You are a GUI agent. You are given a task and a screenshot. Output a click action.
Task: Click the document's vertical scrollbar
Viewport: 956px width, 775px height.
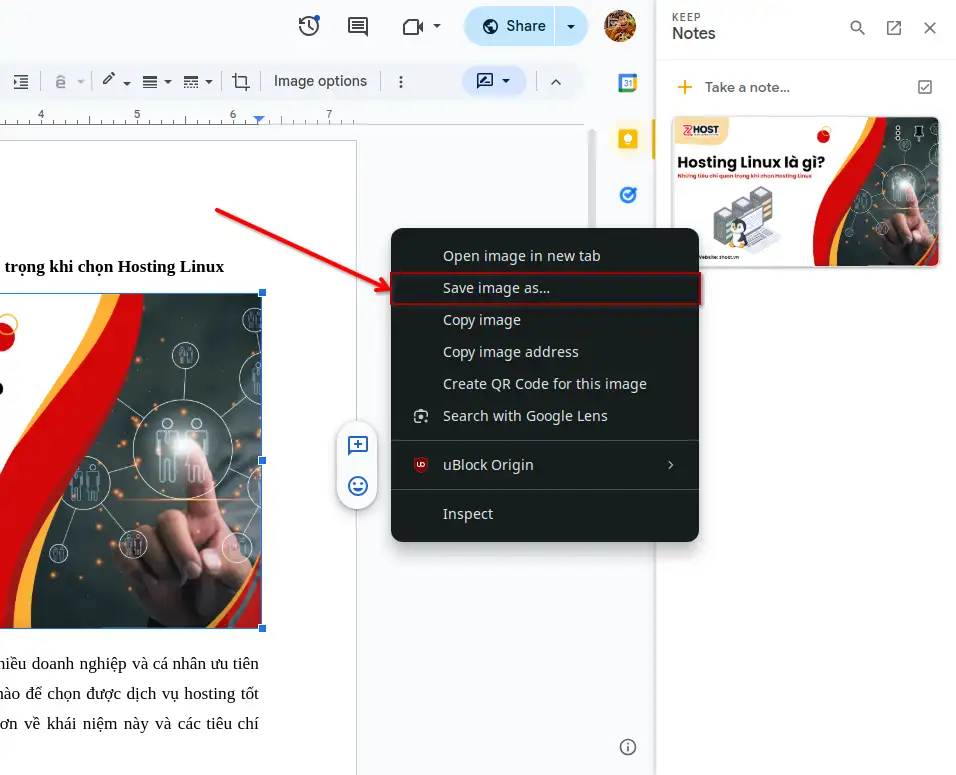click(x=591, y=177)
